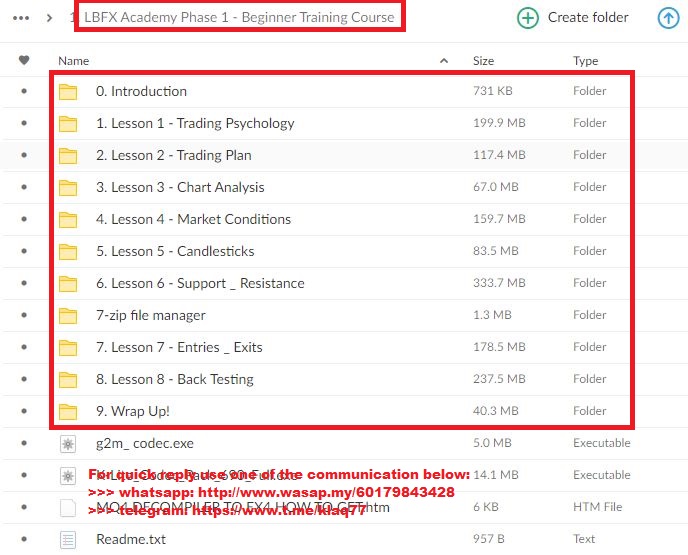Click the HTM file blank page icon
Image resolution: width=688 pixels, height=555 pixels.
click(x=68, y=508)
